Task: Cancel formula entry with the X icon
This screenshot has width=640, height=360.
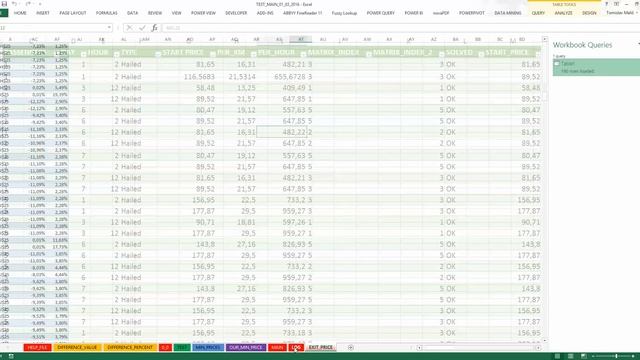Action: 129,28
